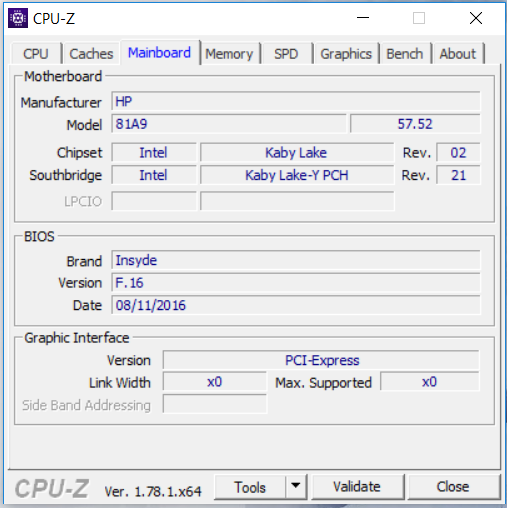Click the Chipset Rev. value 02
The image size is (507, 508).
(x=458, y=153)
